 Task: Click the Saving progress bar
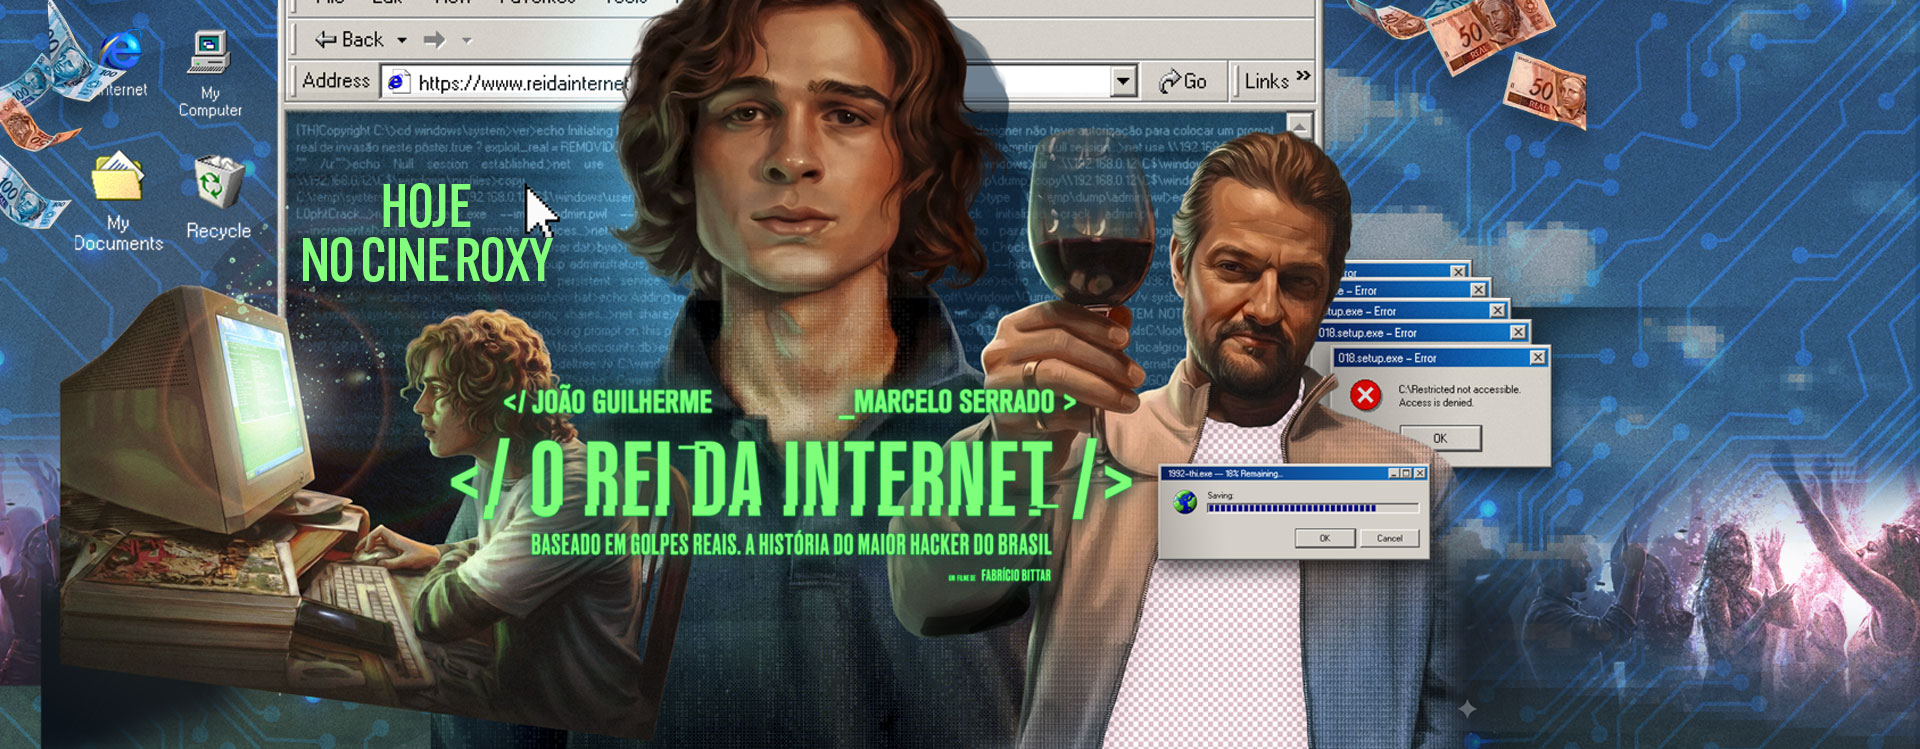pyautogui.click(x=1313, y=508)
